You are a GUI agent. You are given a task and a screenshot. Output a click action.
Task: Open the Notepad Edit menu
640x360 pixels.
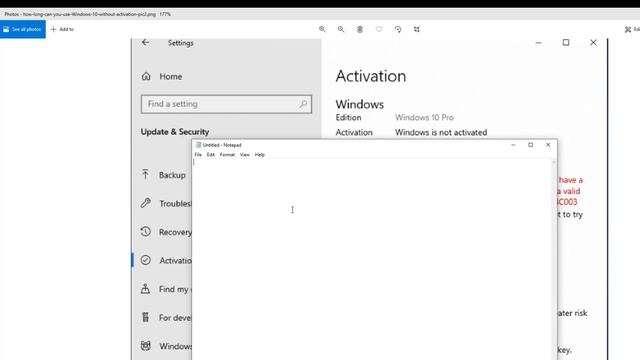211,155
